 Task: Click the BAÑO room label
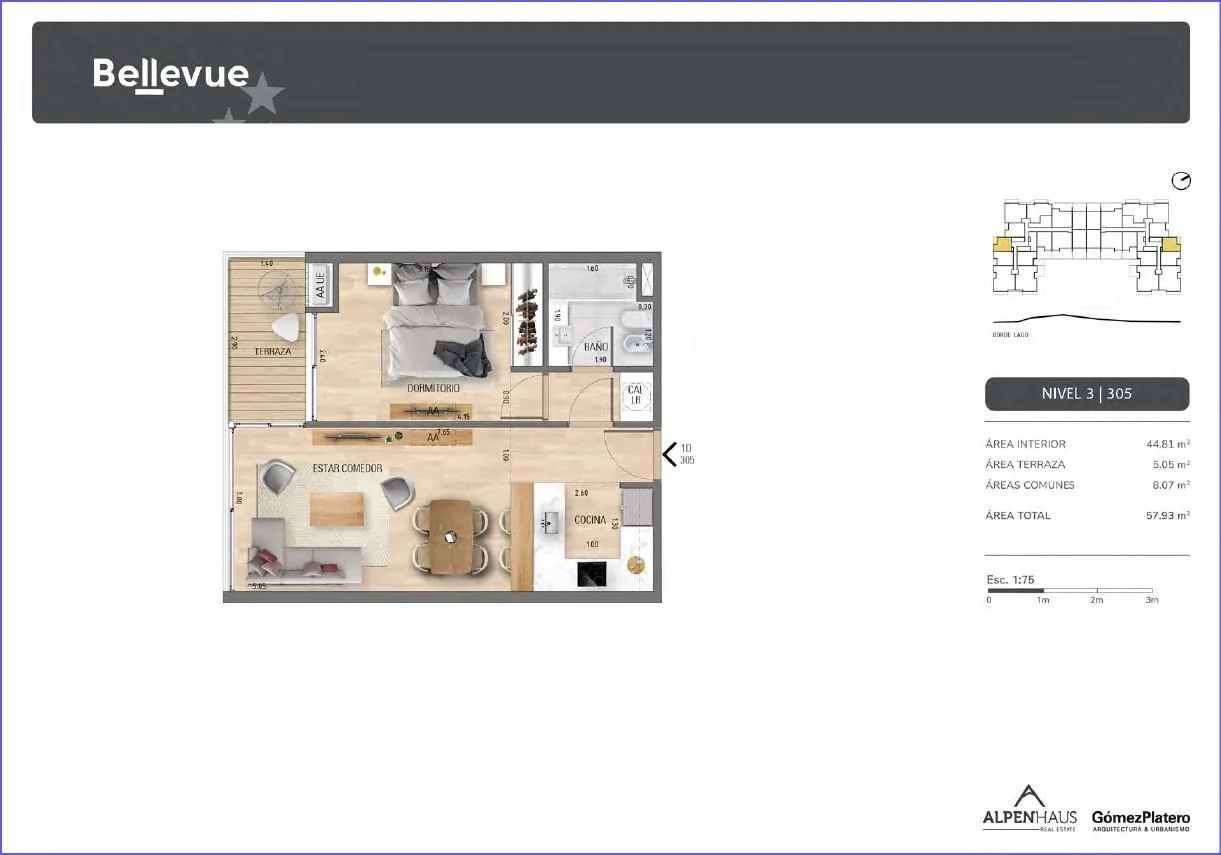[596, 347]
